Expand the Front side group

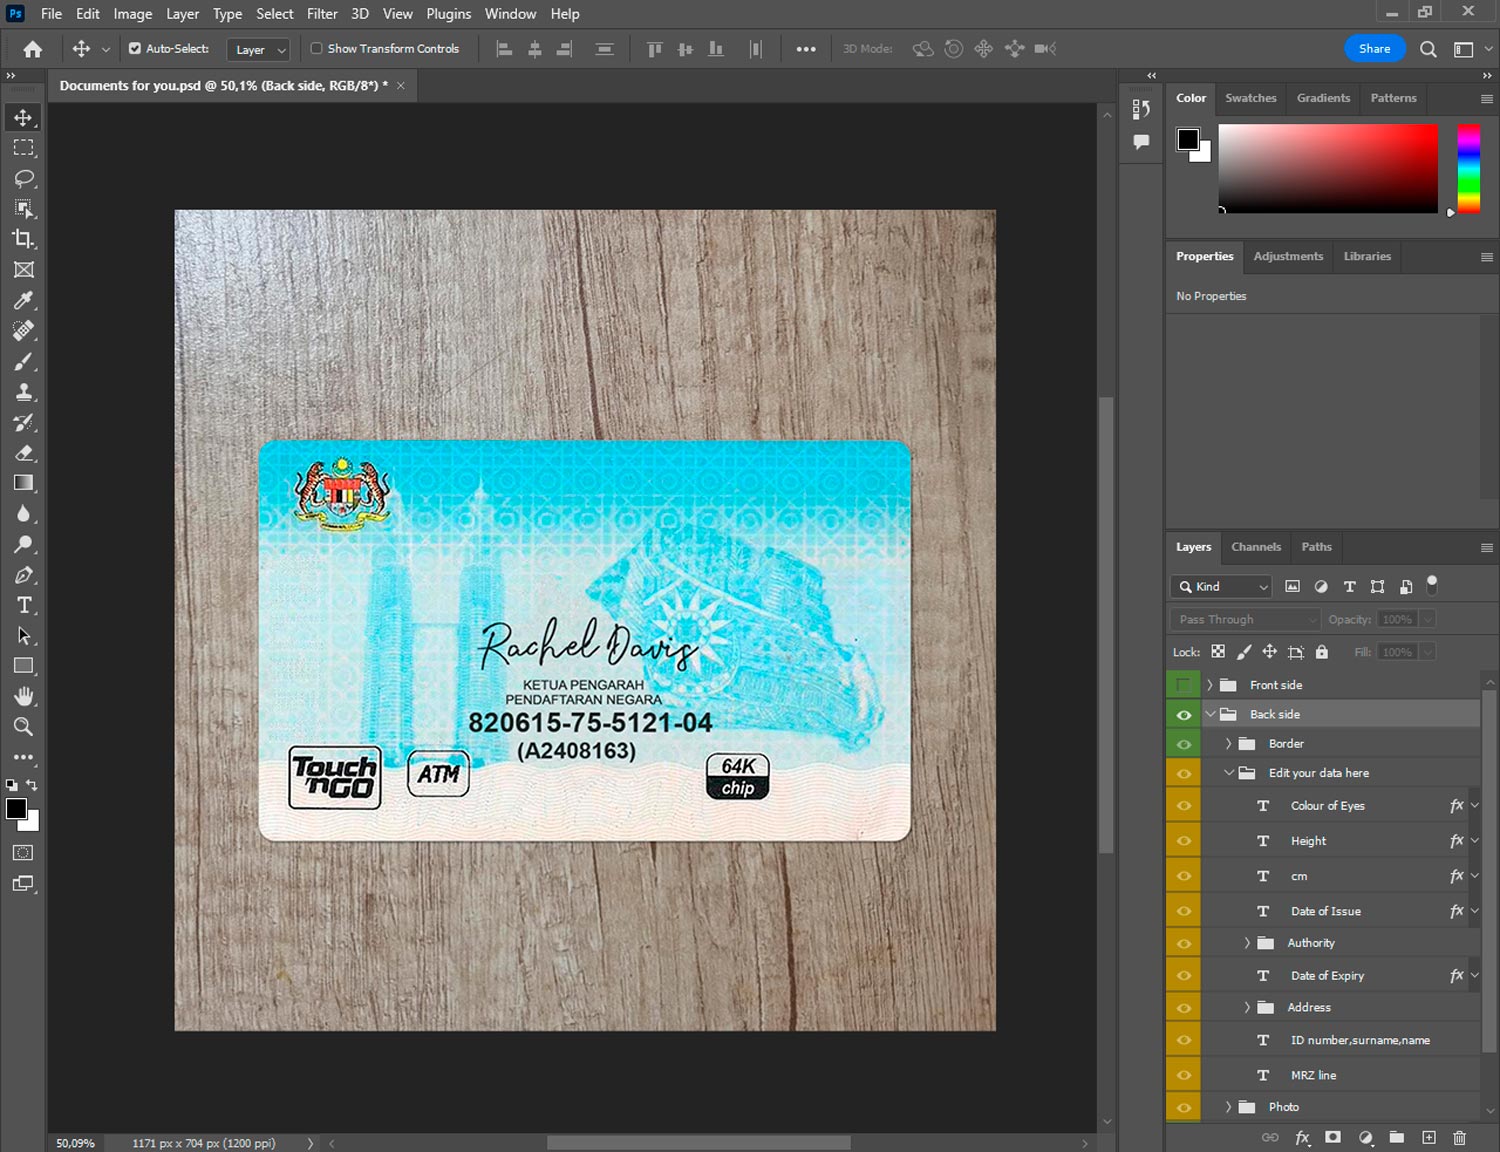click(x=1210, y=685)
